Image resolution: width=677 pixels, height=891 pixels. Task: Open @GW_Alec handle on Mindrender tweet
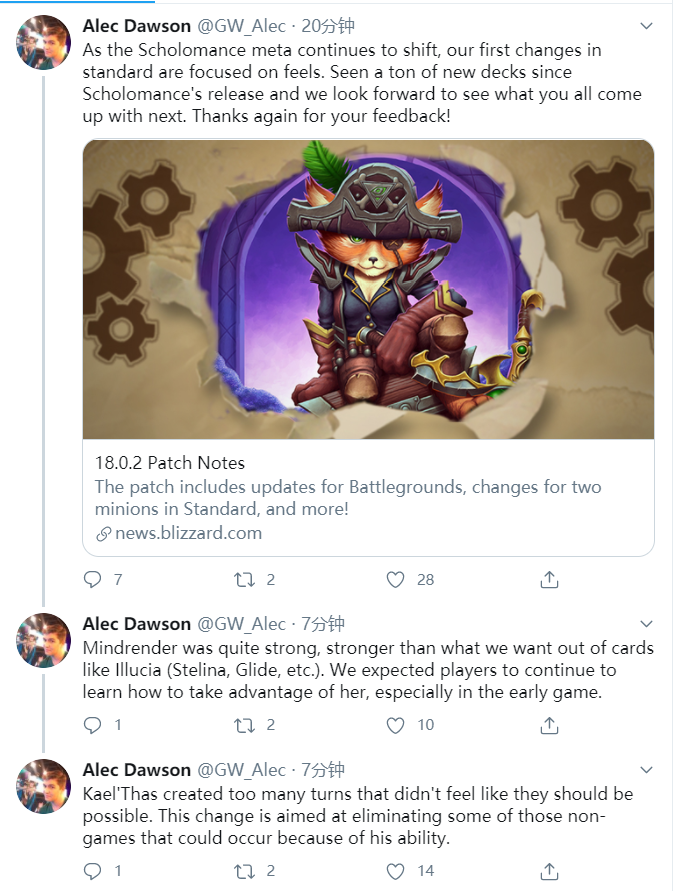(241, 623)
